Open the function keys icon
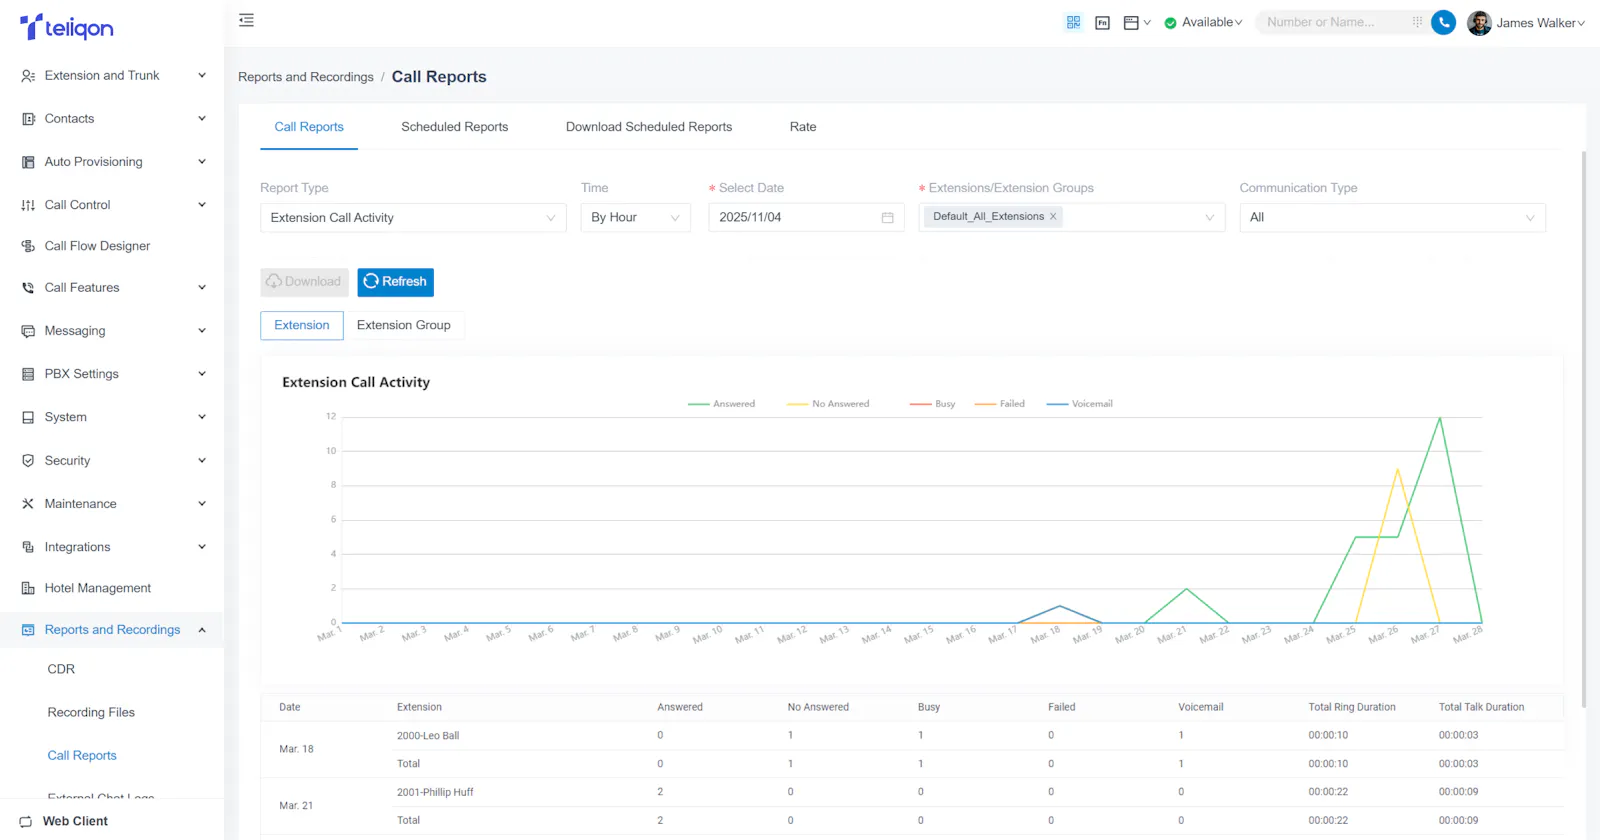 (1102, 22)
